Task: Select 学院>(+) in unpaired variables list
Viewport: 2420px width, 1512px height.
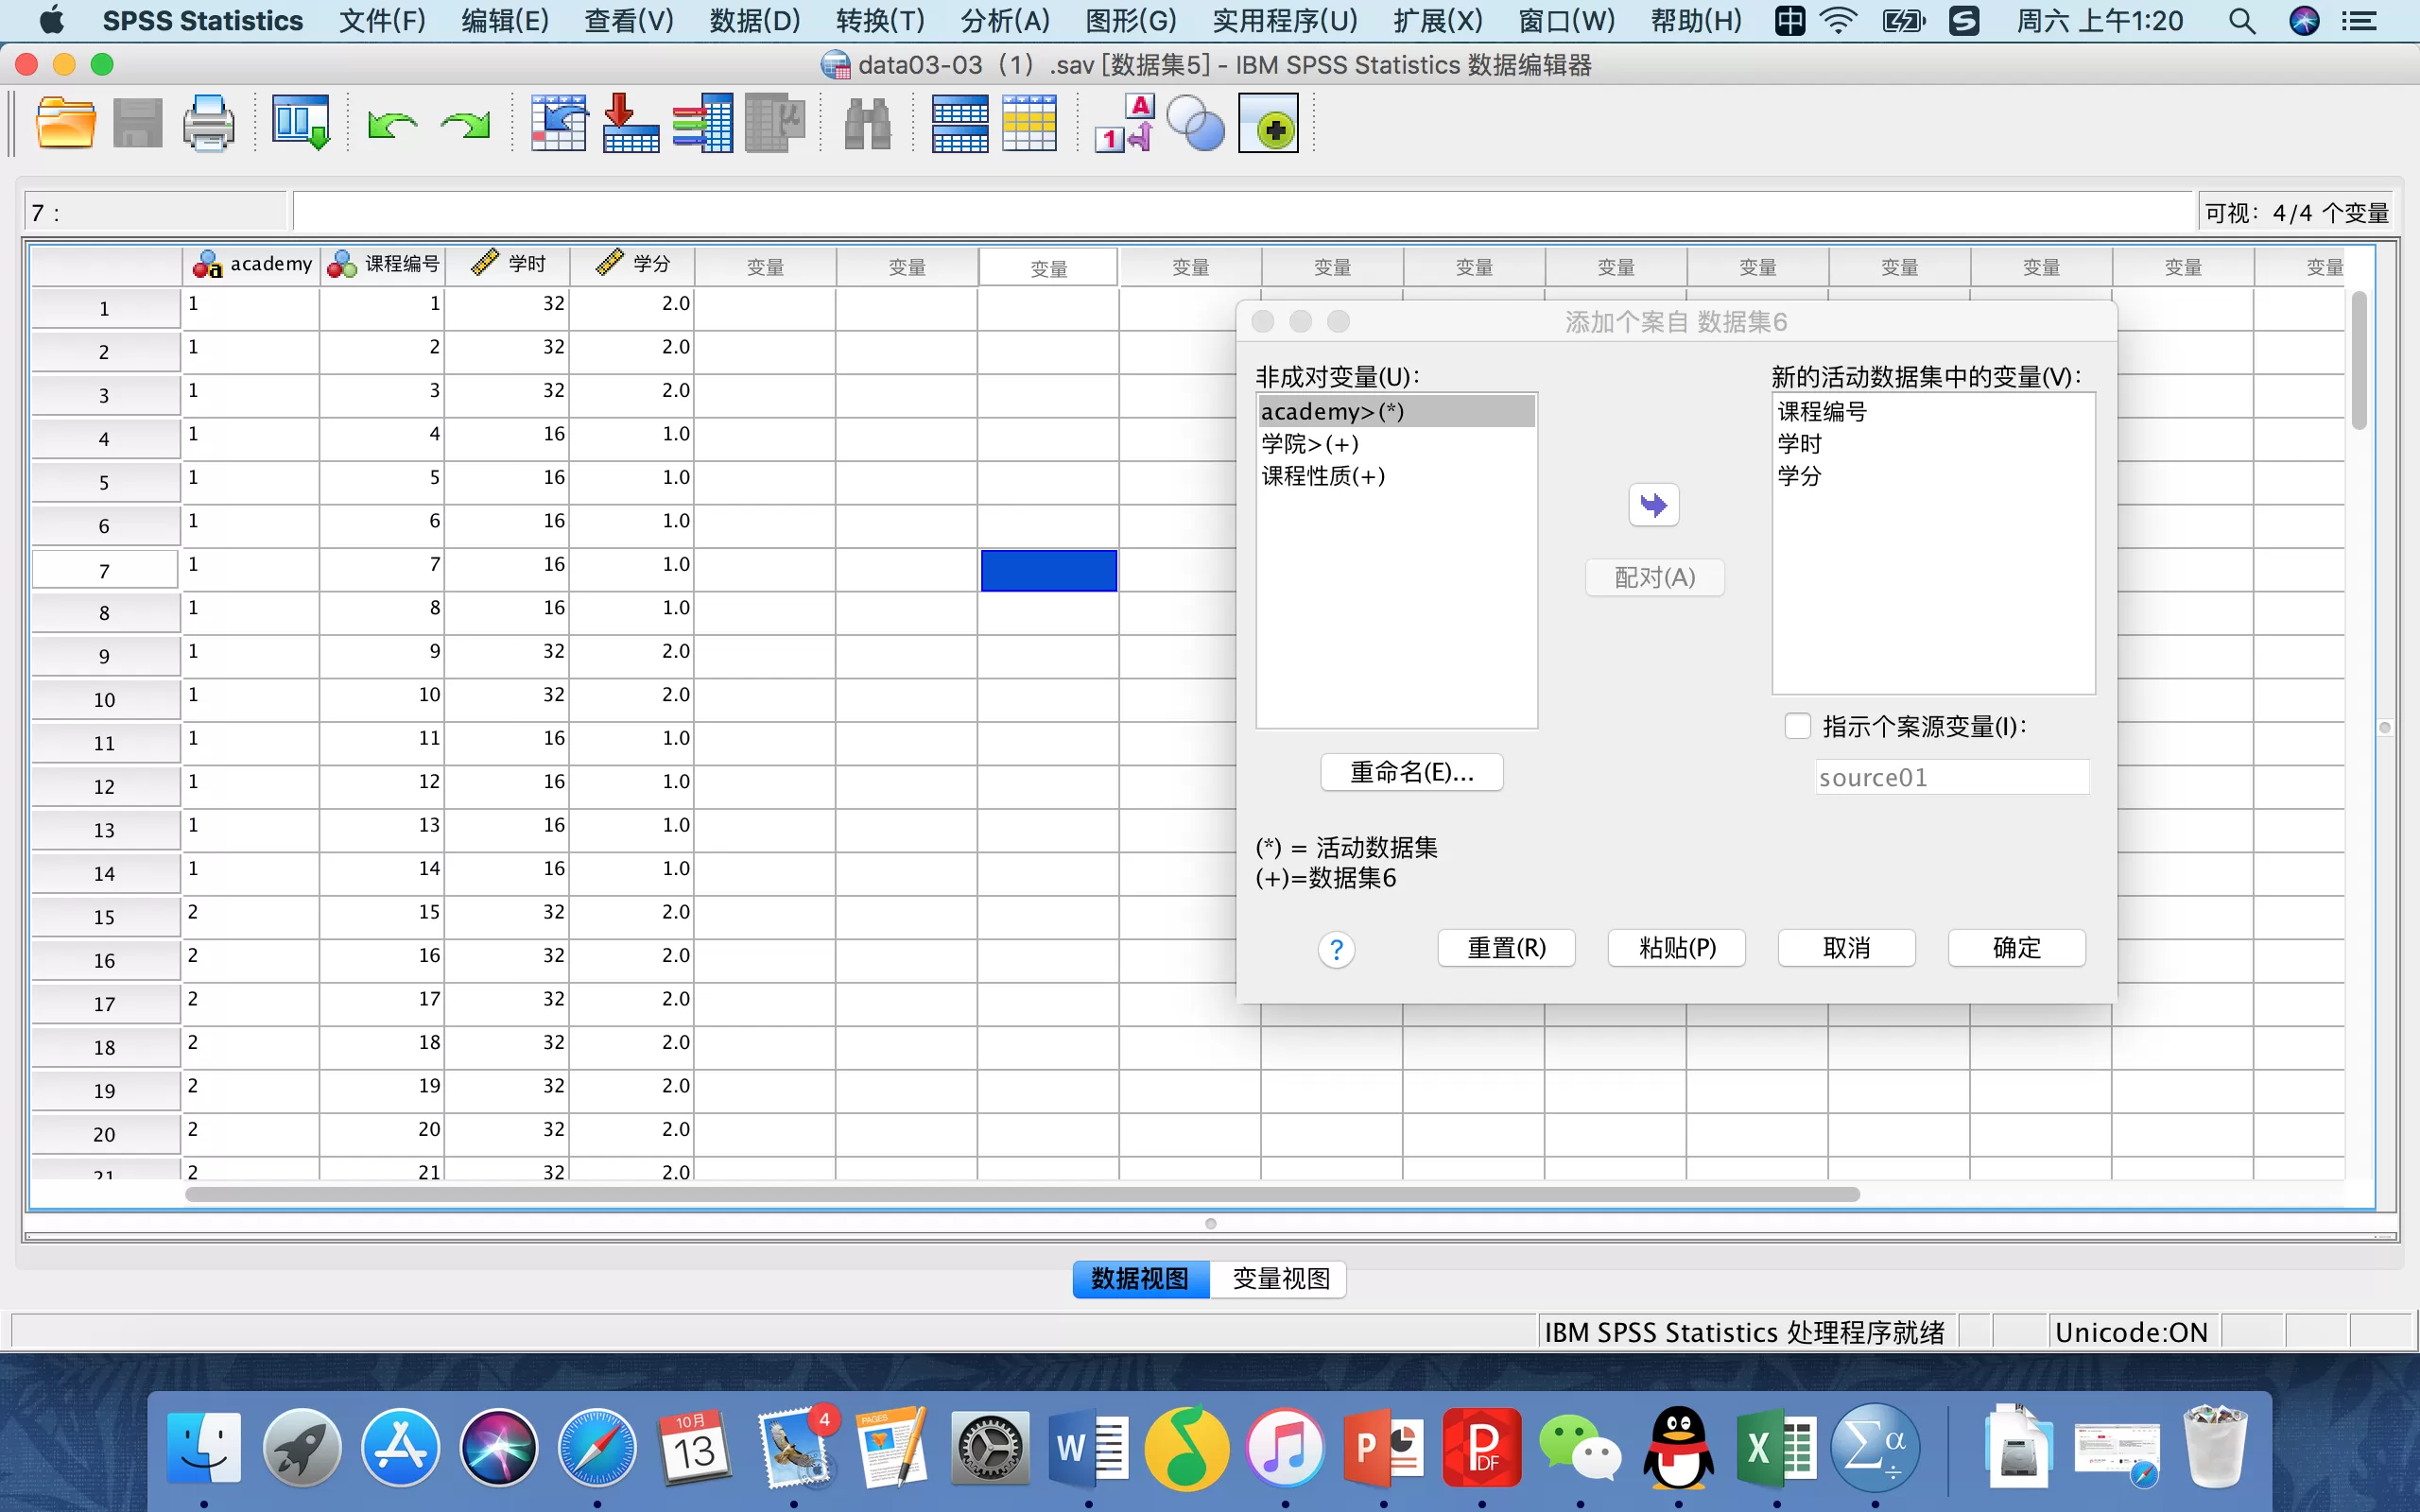Action: 1308,443
